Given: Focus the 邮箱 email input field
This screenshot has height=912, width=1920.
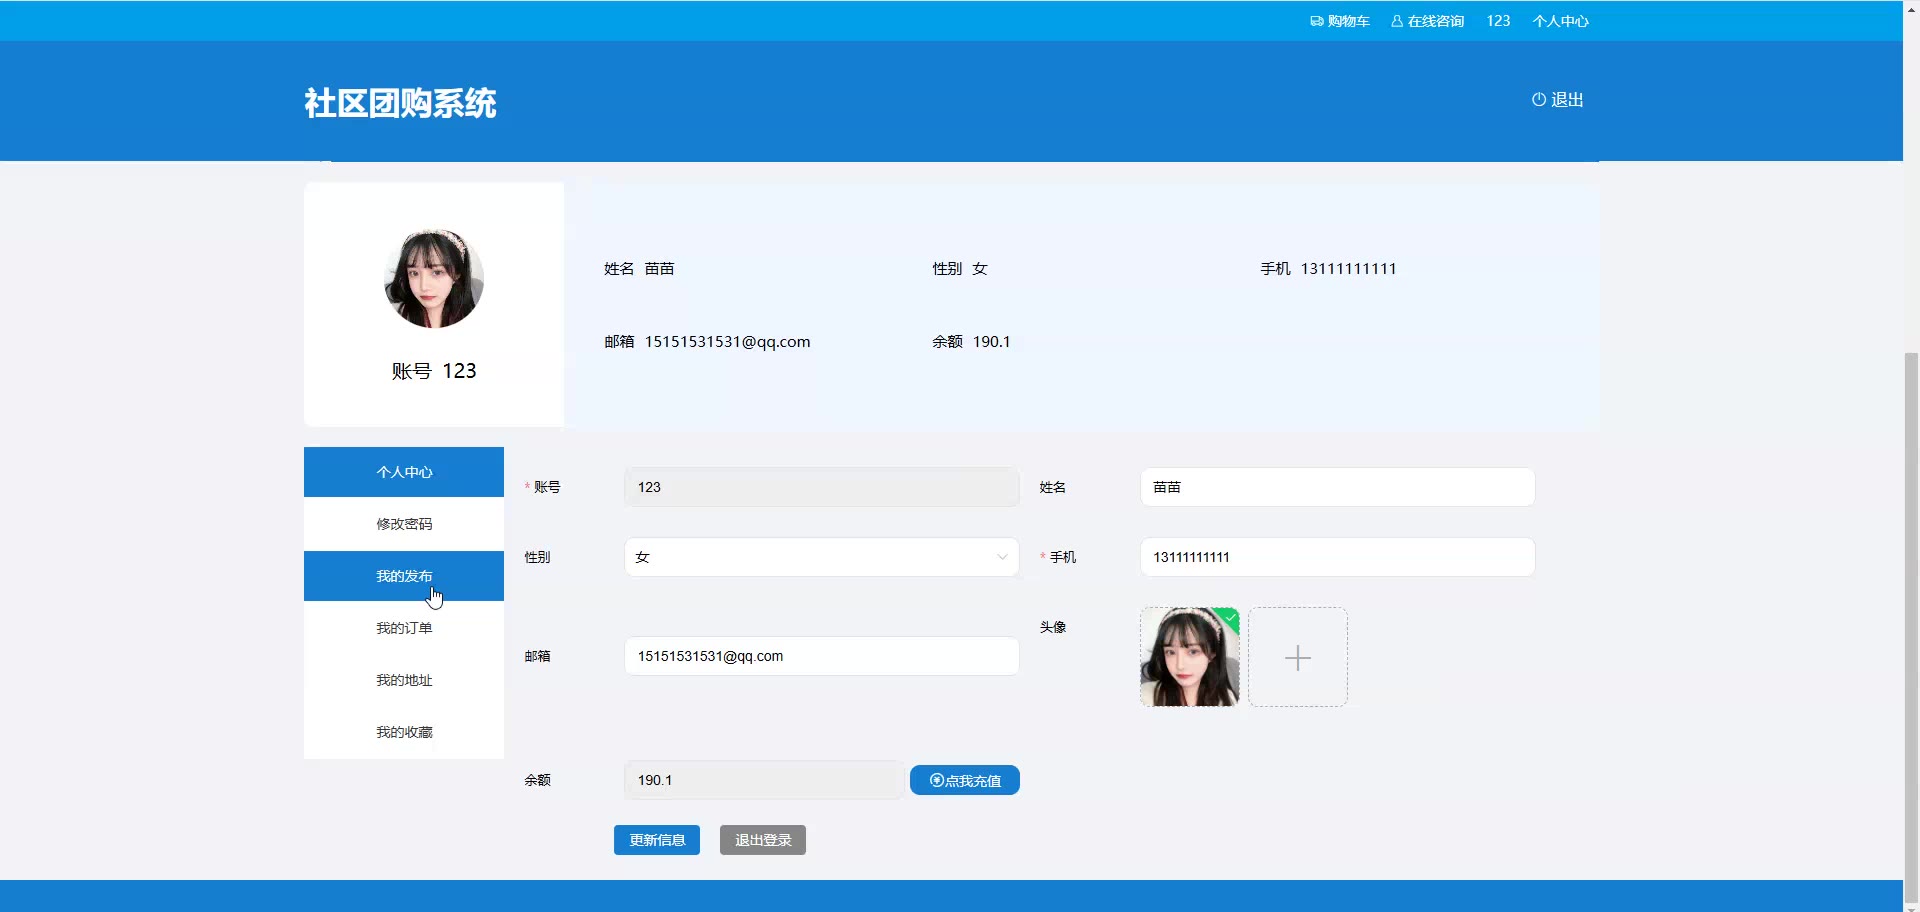Looking at the screenshot, I should click(x=821, y=656).
